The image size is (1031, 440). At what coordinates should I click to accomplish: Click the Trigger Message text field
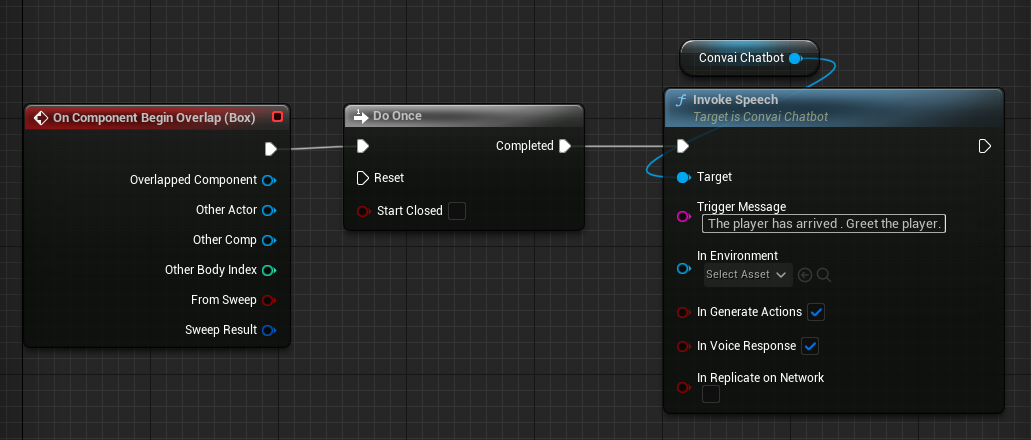click(823, 224)
